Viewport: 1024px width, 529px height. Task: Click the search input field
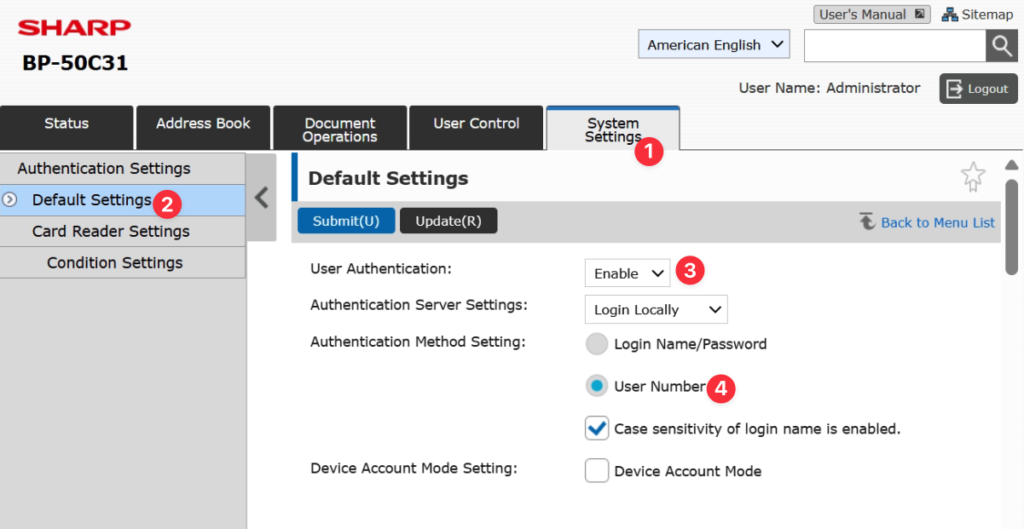pyautogui.click(x=895, y=46)
